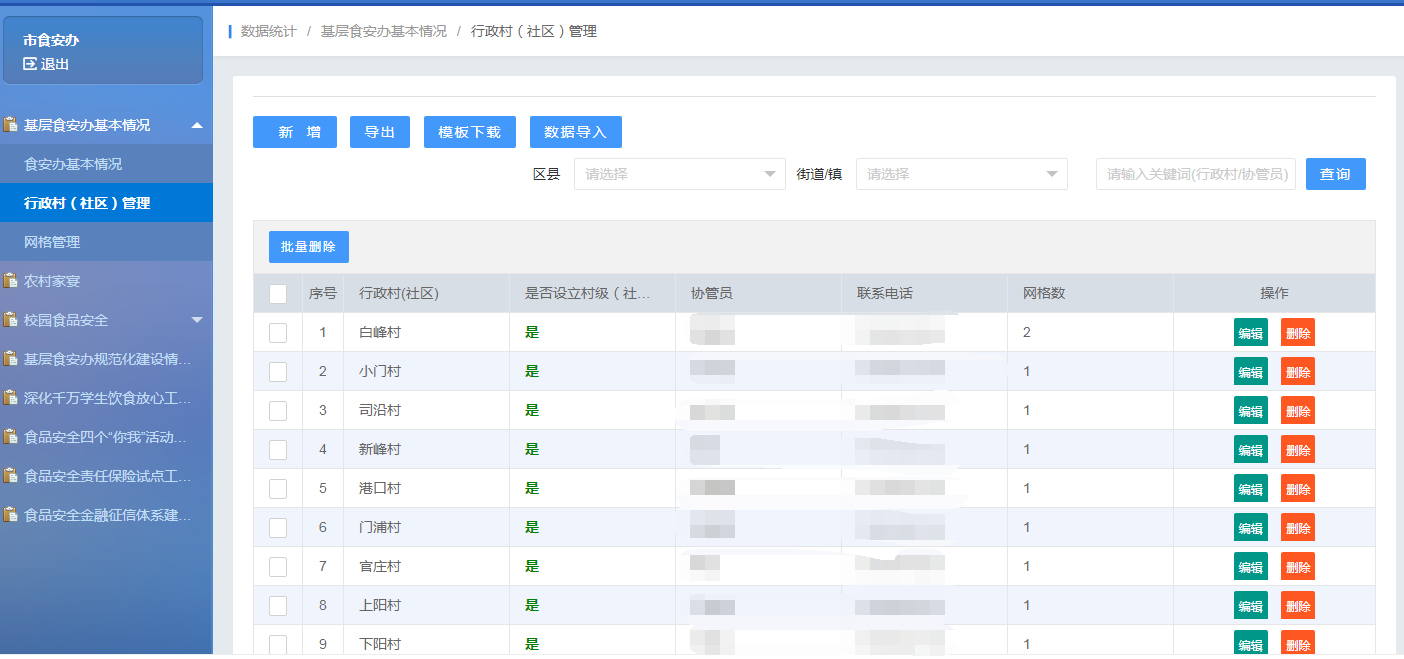Click clipboard icon next to 食品安全四个"你我"活动

pyautogui.click(x=11, y=437)
